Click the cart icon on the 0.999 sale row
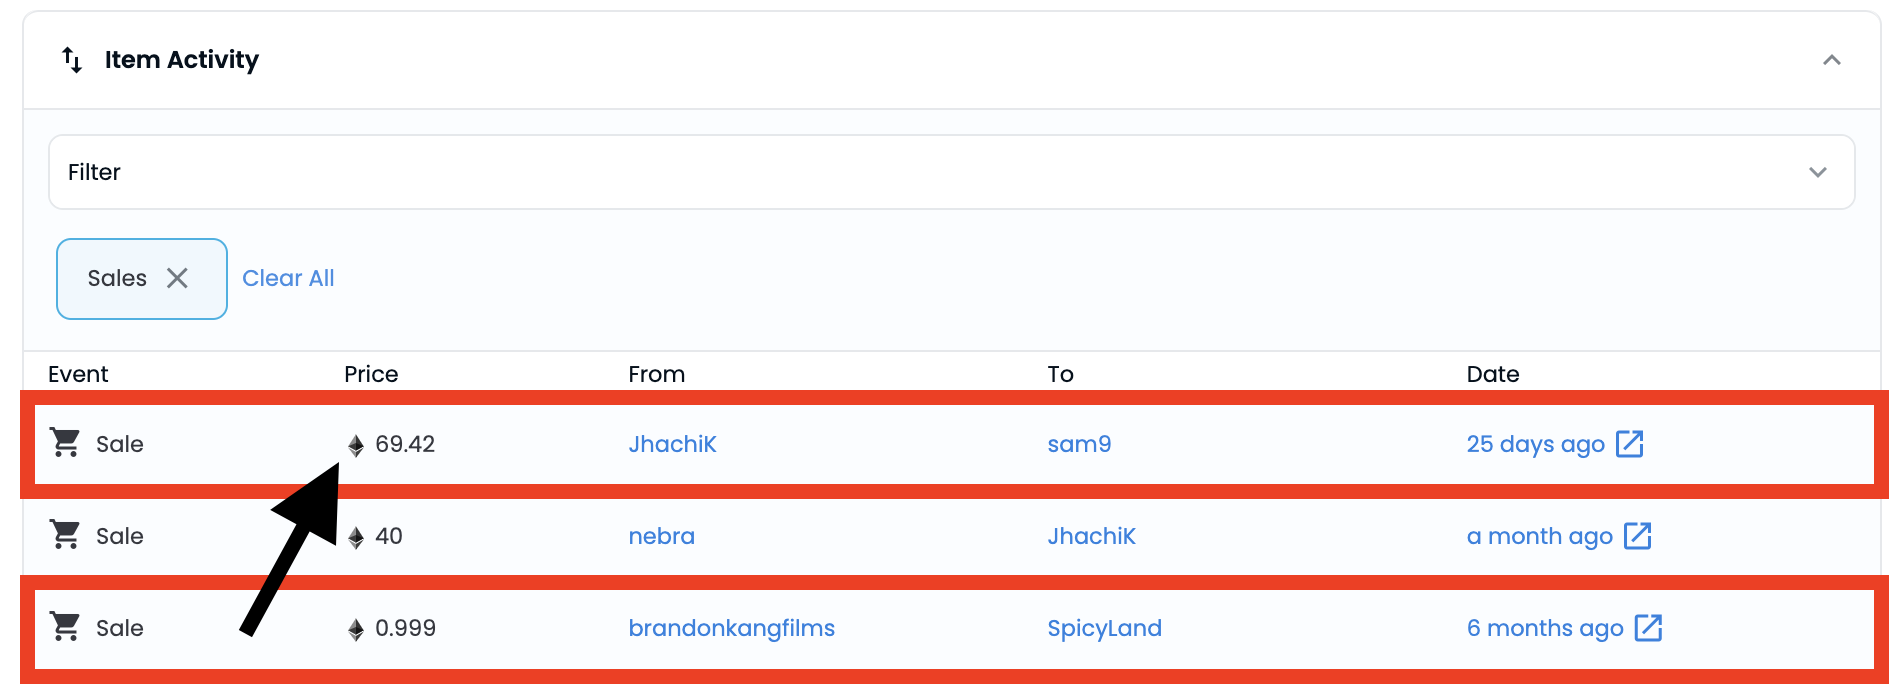 (x=66, y=627)
